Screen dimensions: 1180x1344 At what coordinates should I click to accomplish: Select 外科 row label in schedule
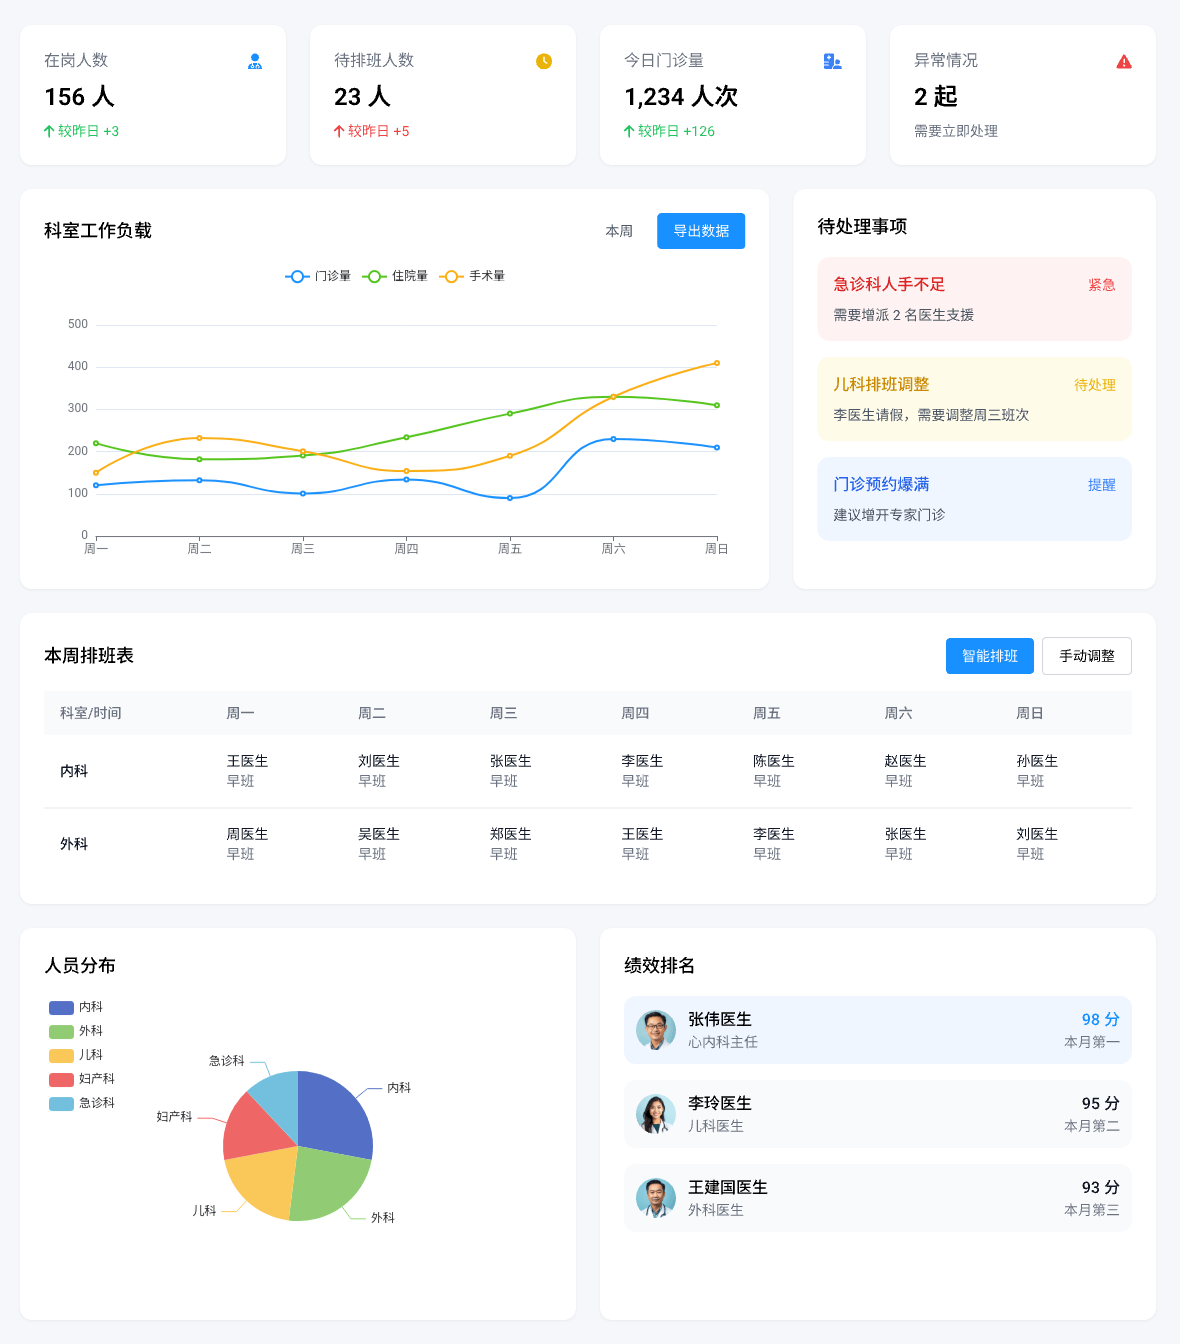[74, 844]
